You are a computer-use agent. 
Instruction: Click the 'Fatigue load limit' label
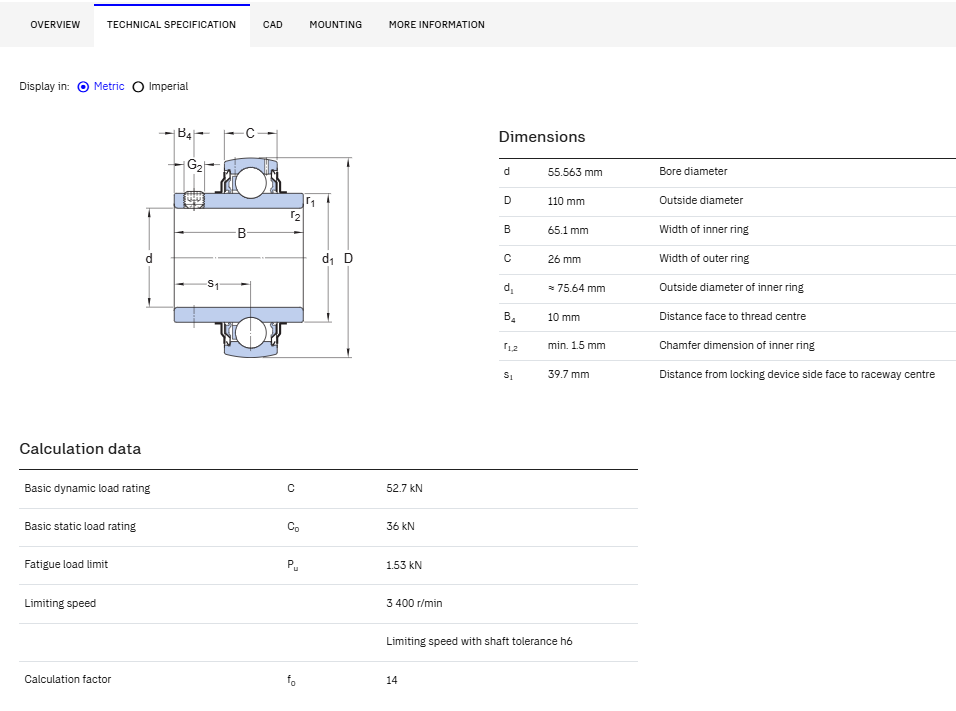(66, 565)
